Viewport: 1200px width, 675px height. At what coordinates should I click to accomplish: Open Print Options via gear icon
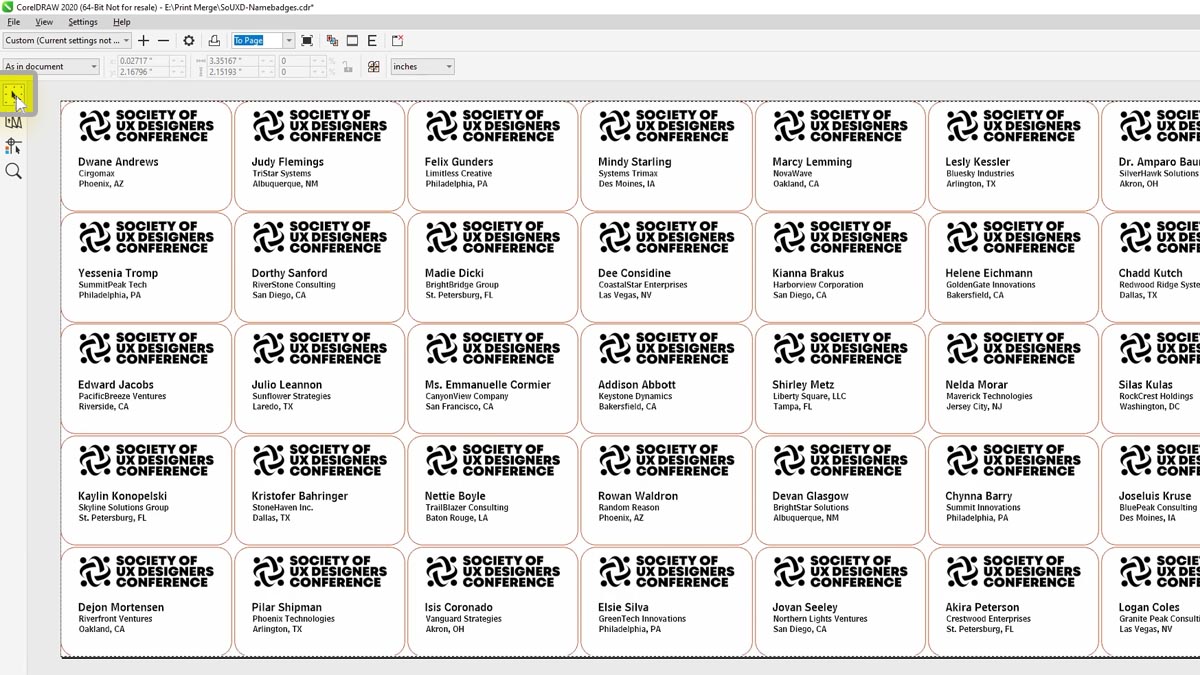click(189, 41)
